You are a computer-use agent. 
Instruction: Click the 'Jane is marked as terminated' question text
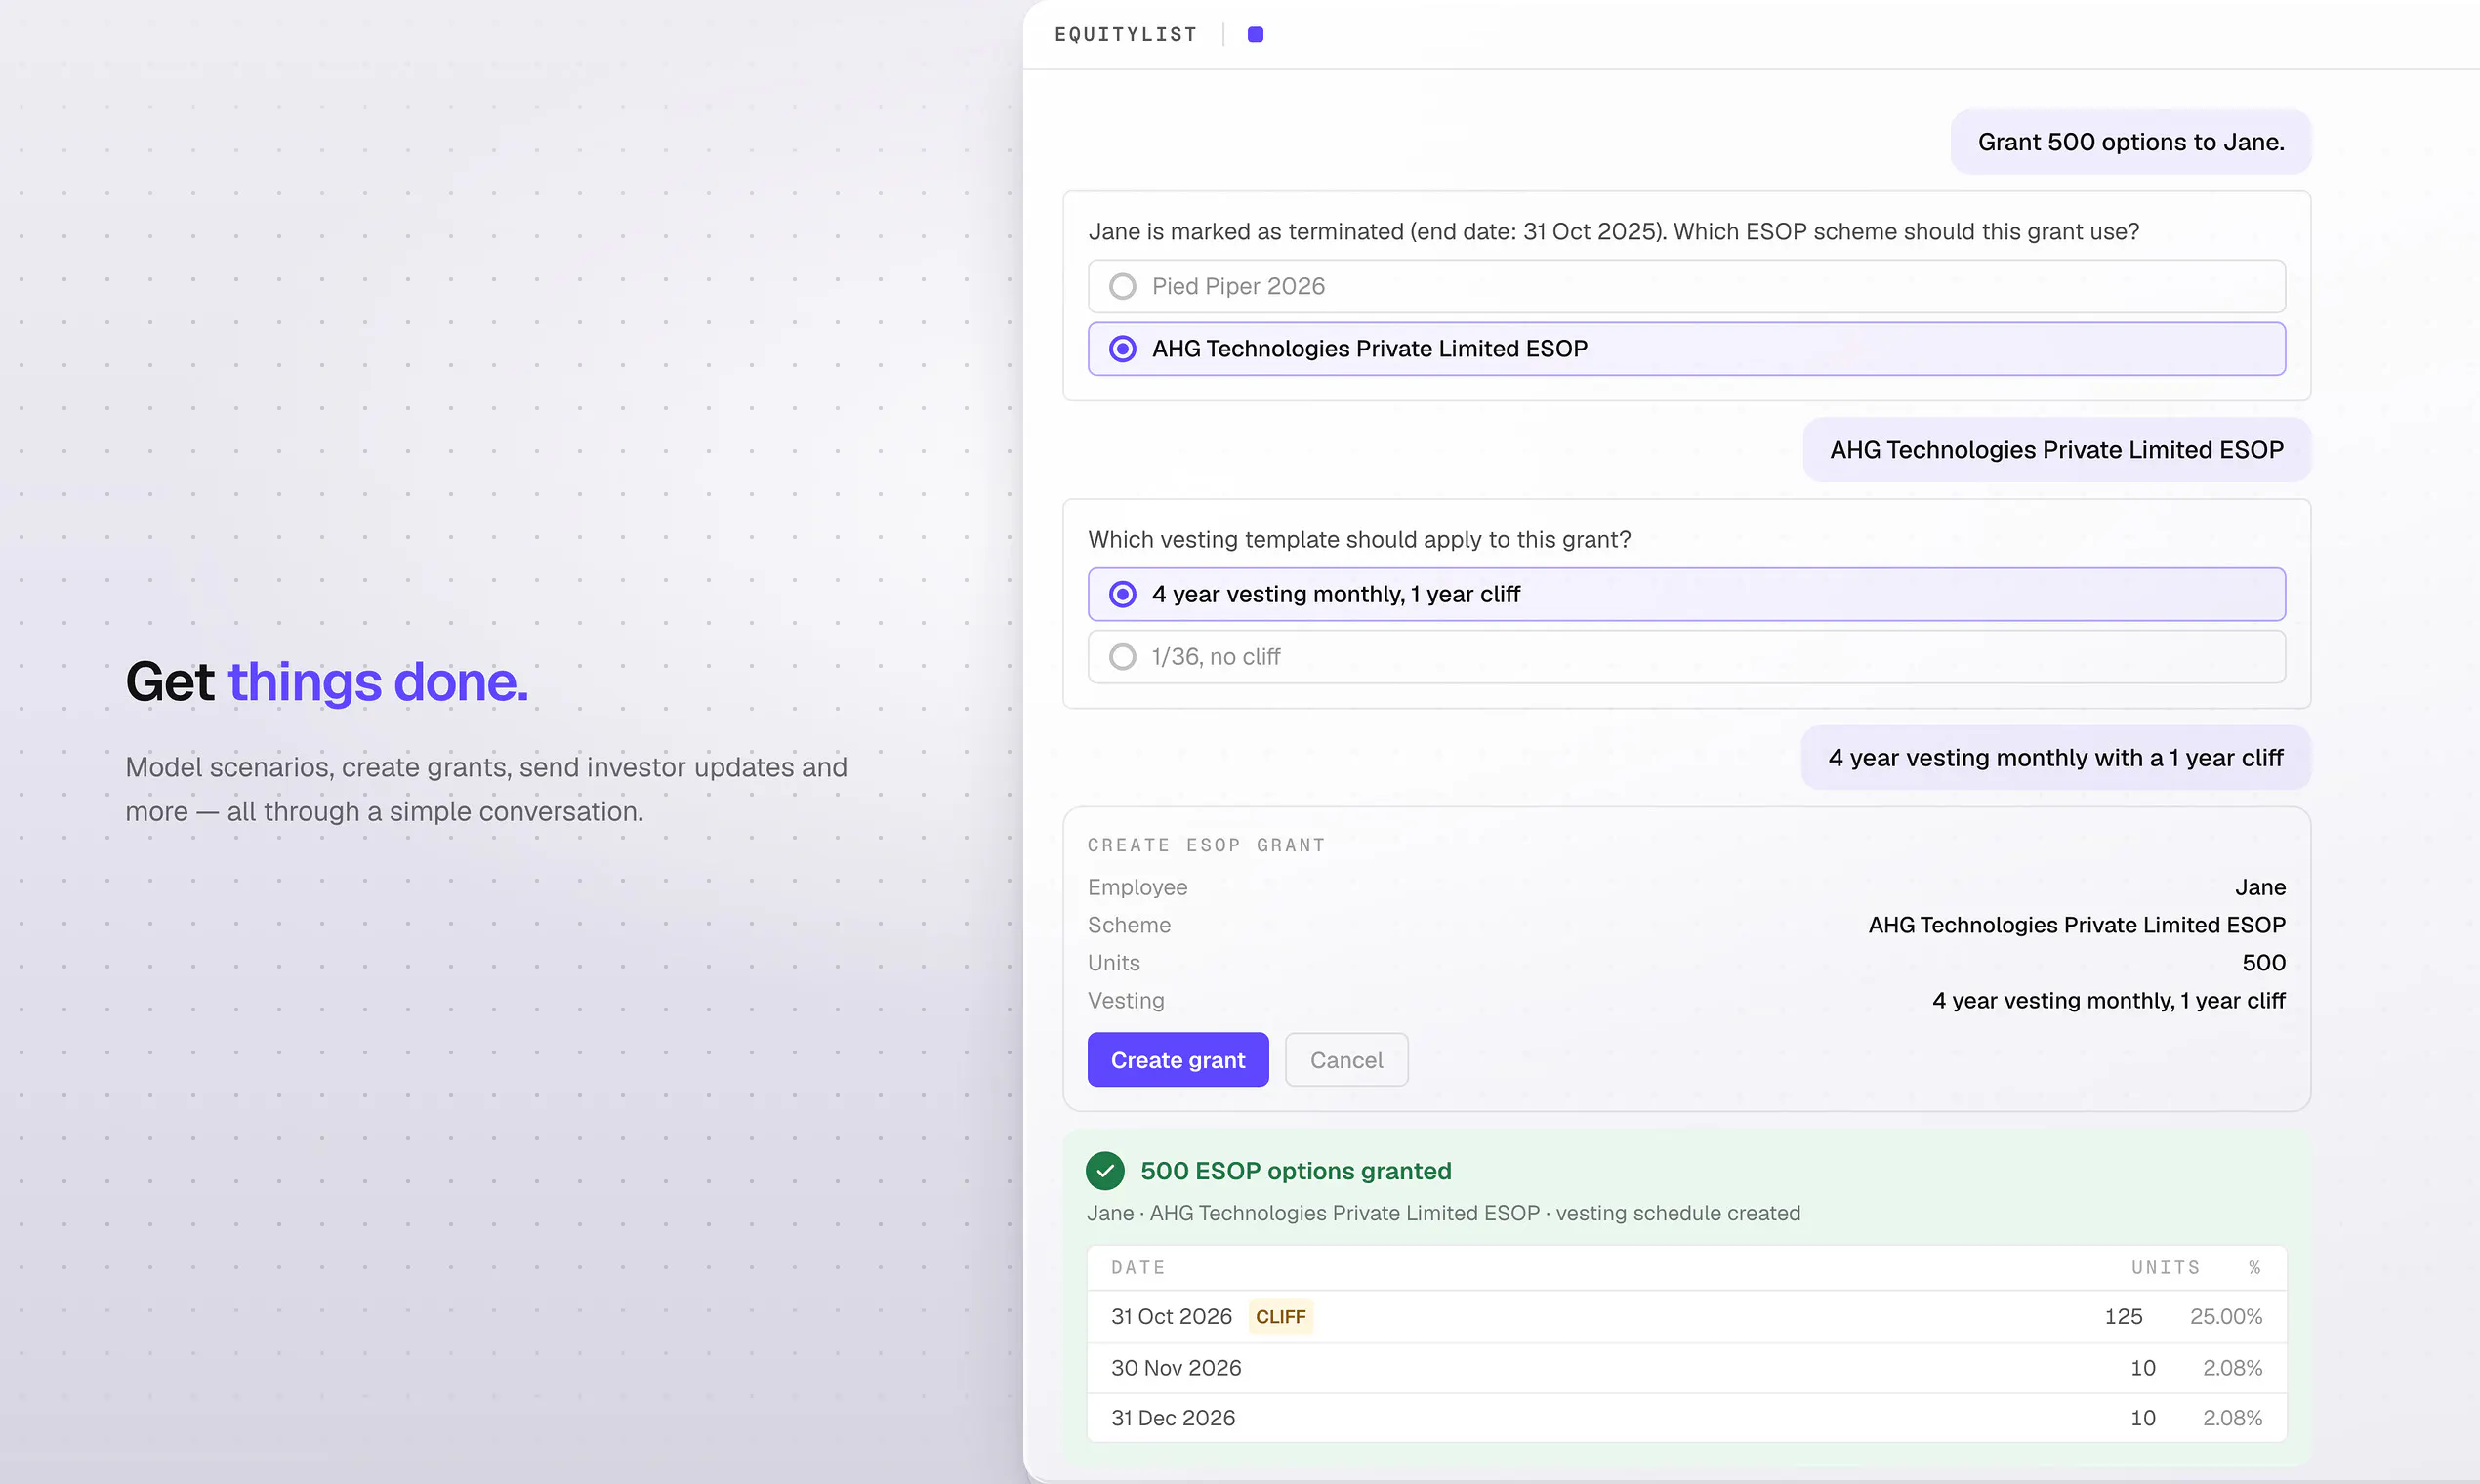[1614, 232]
